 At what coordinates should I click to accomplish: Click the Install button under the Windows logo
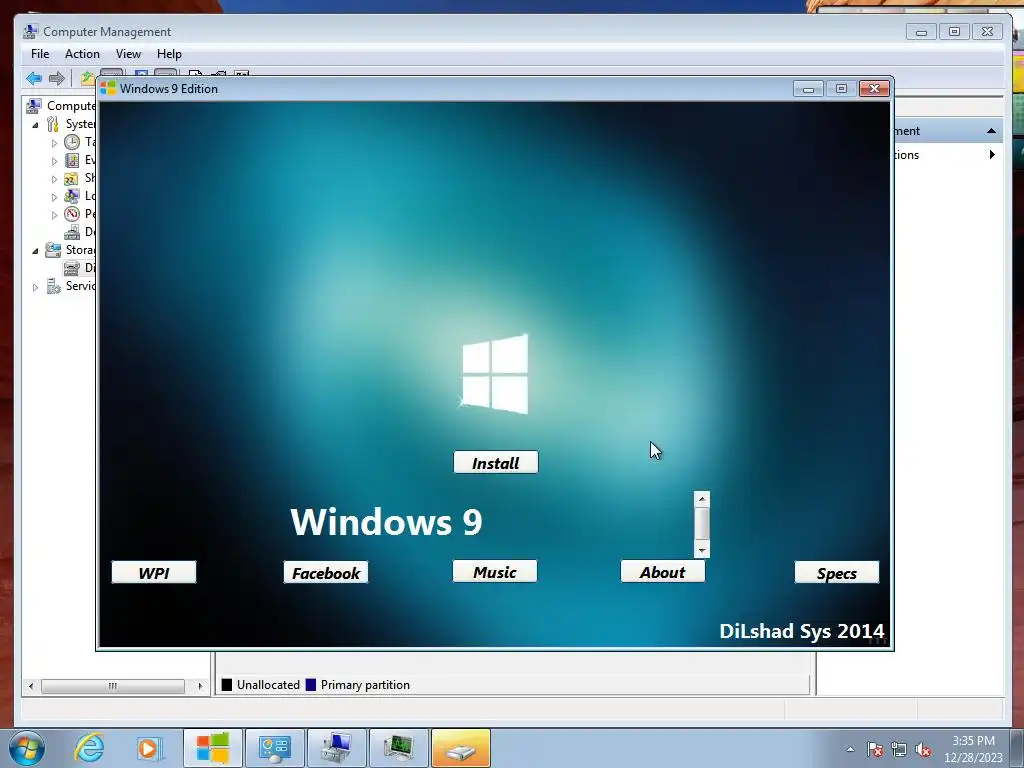click(x=496, y=462)
